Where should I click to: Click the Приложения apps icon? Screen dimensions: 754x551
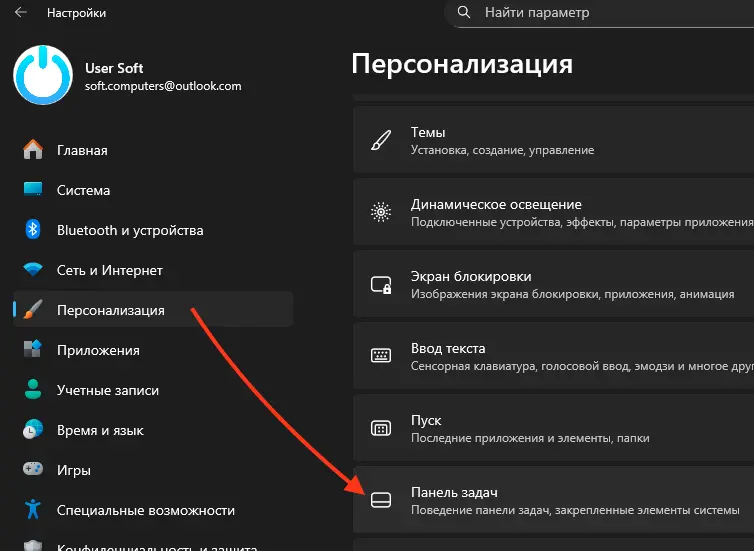tap(33, 350)
